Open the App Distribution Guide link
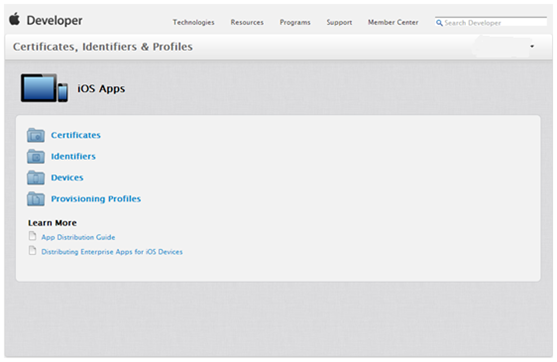 click(78, 237)
